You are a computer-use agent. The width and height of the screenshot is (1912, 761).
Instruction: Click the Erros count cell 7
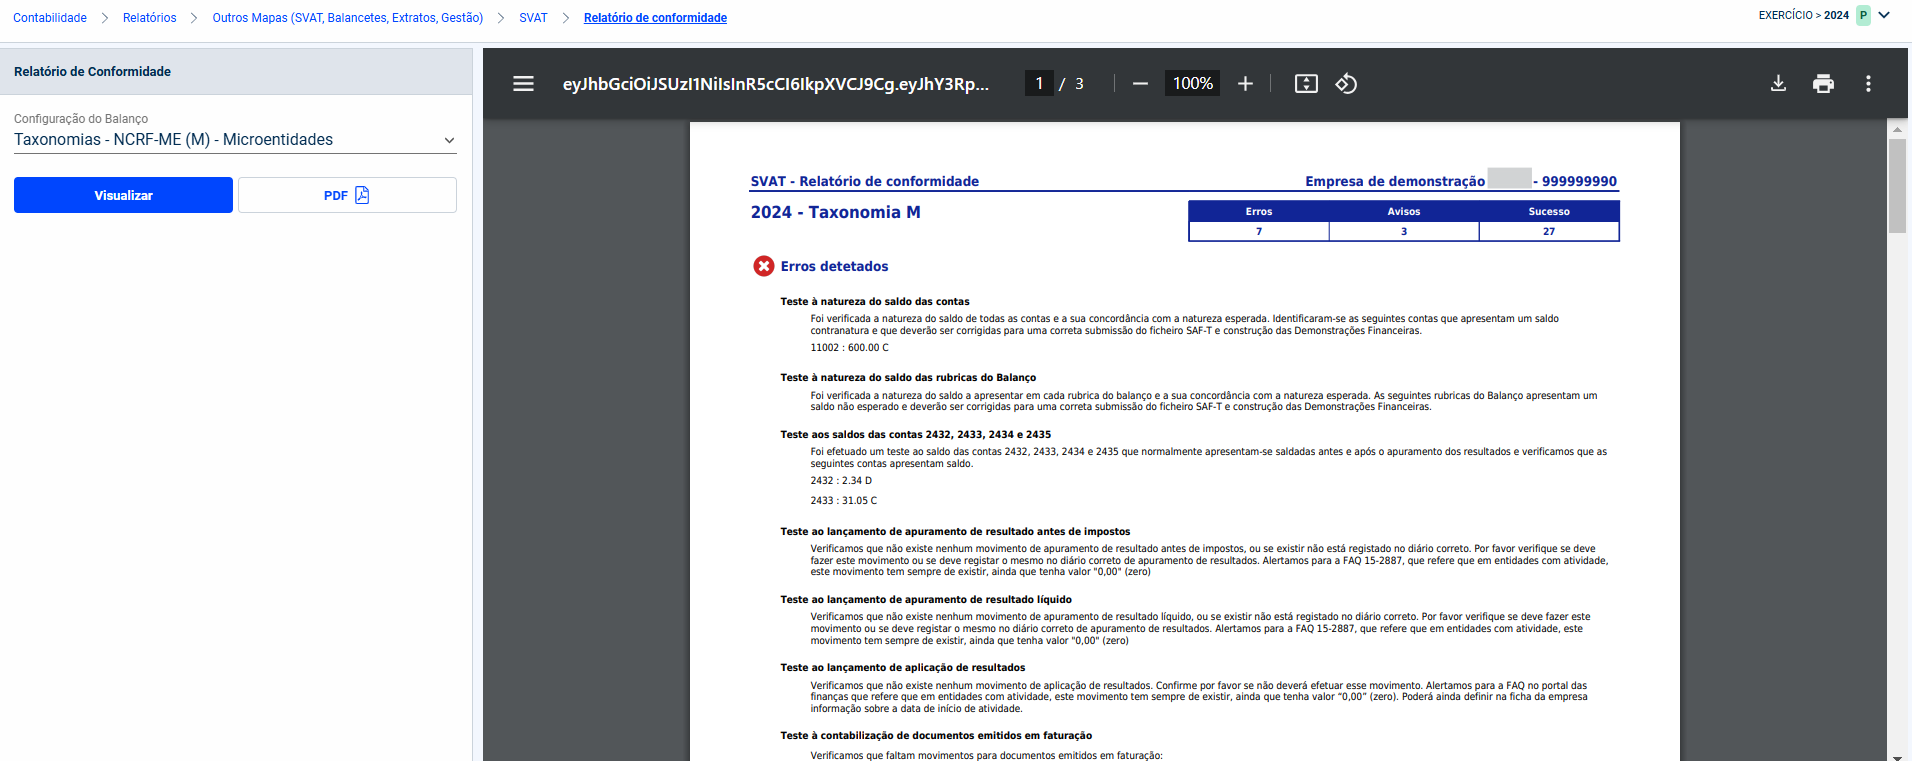[x=1259, y=231]
